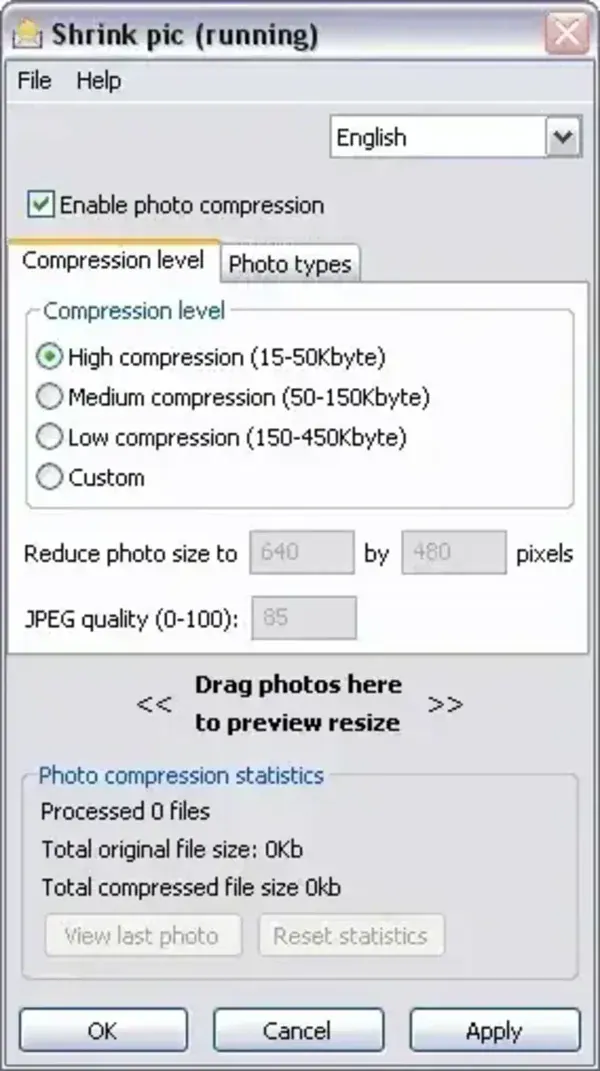Switch to the Photo types tab

click(289, 263)
